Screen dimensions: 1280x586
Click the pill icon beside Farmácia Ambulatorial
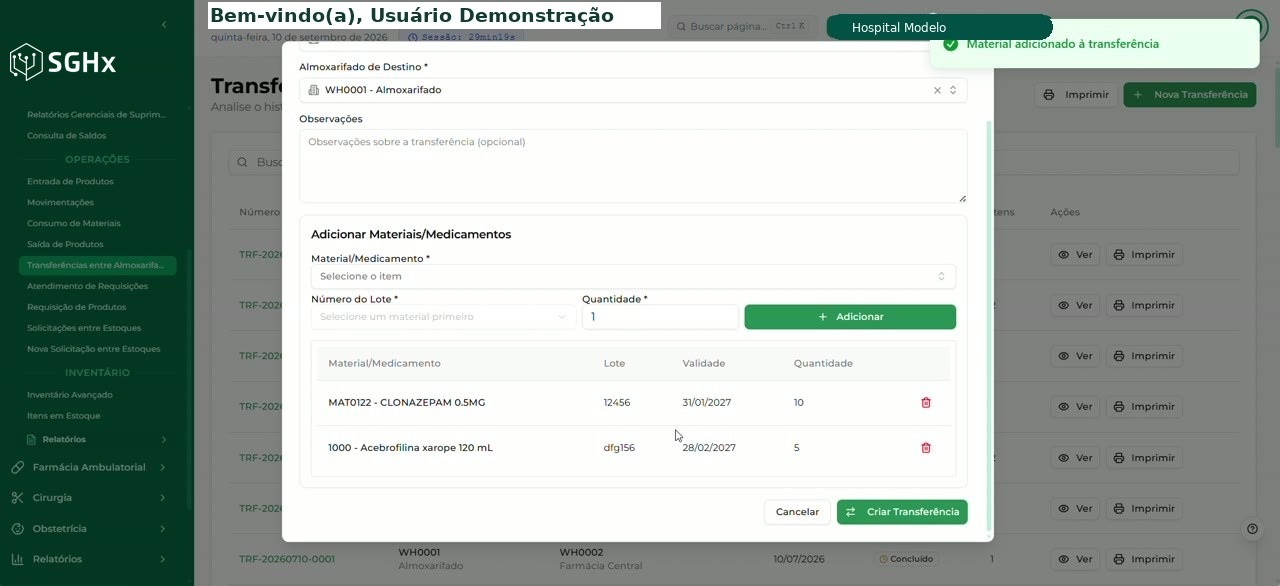18,467
